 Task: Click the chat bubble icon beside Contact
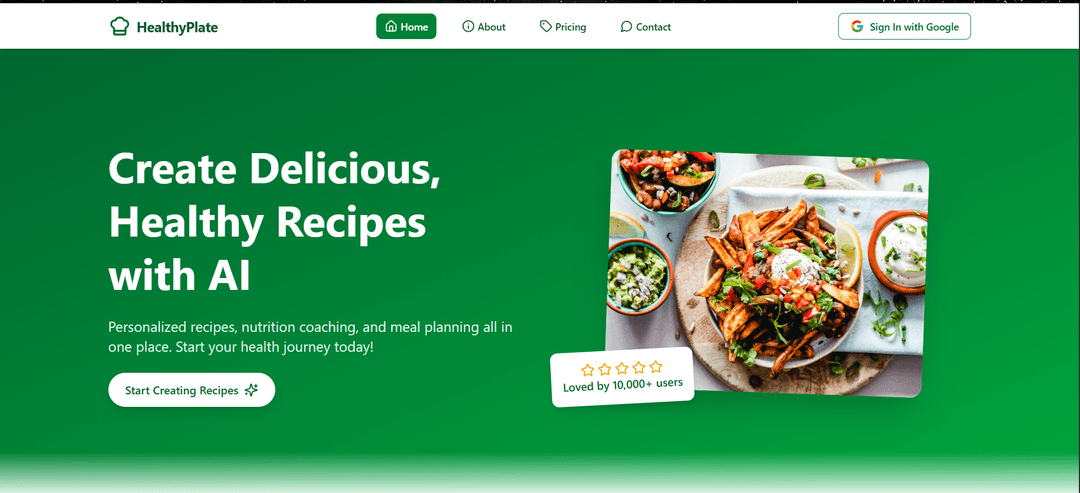click(626, 27)
